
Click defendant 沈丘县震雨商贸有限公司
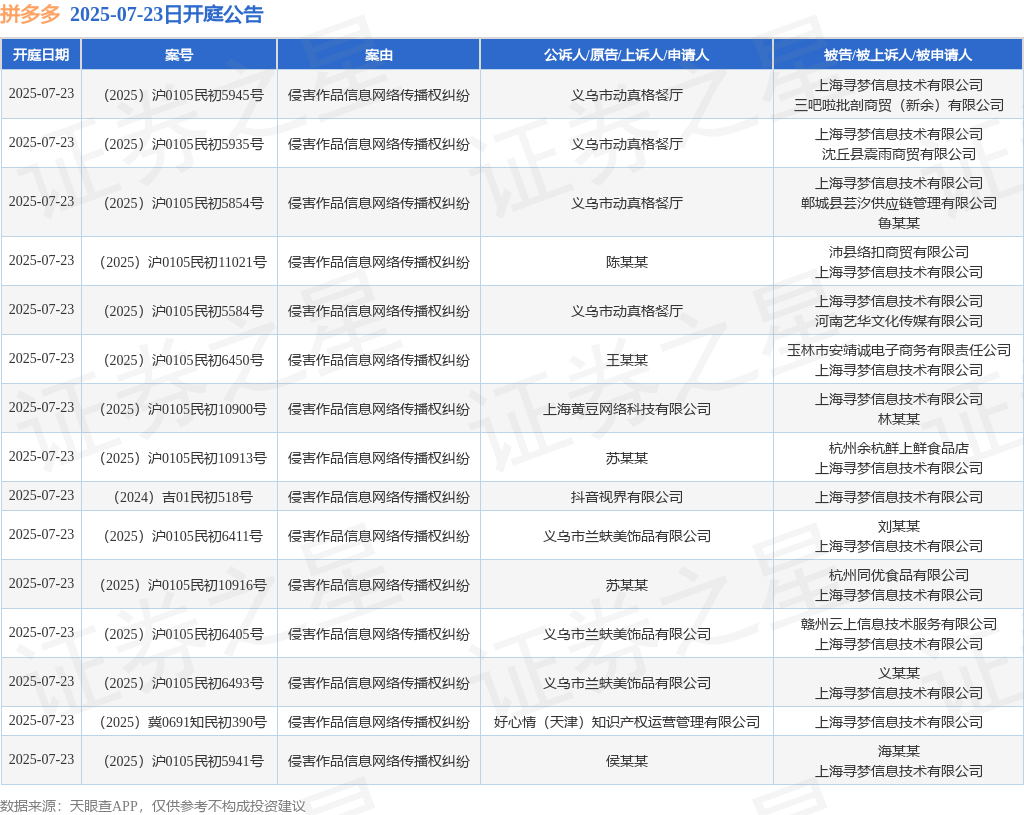[899, 154]
